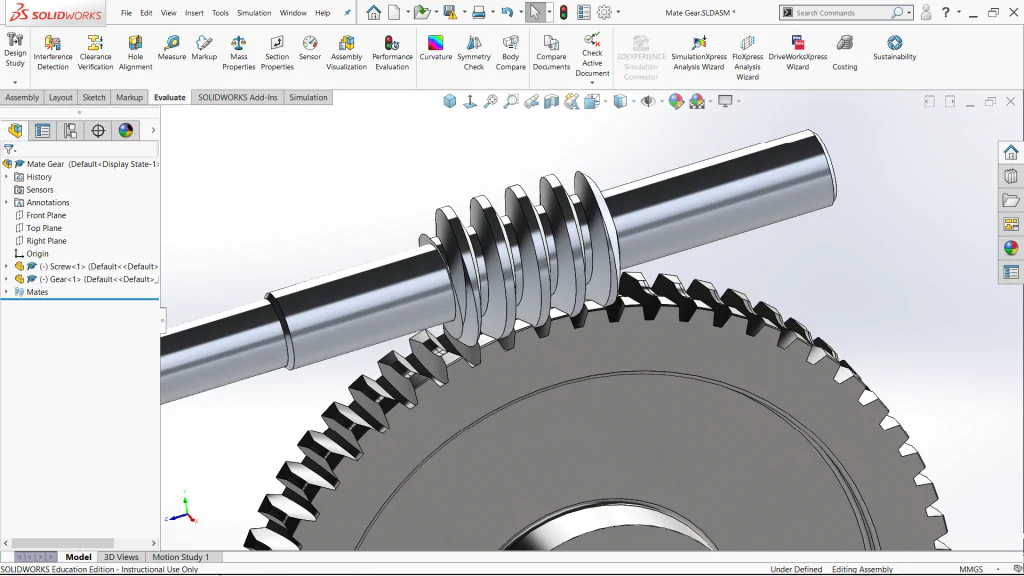Open DriveWorksXpress Wizard

pyautogui.click(x=797, y=52)
